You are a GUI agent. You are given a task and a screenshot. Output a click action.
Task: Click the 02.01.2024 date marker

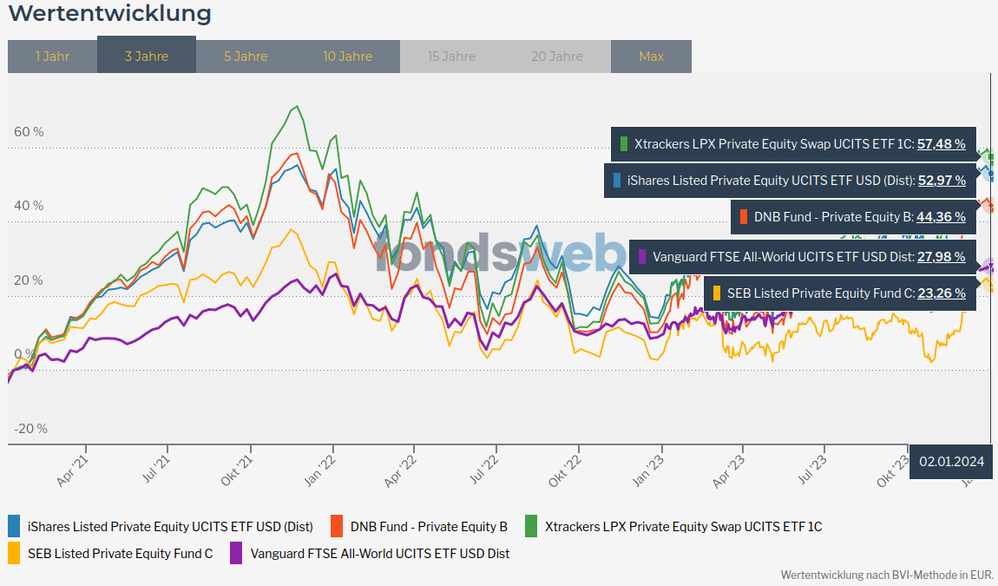[952, 461]
